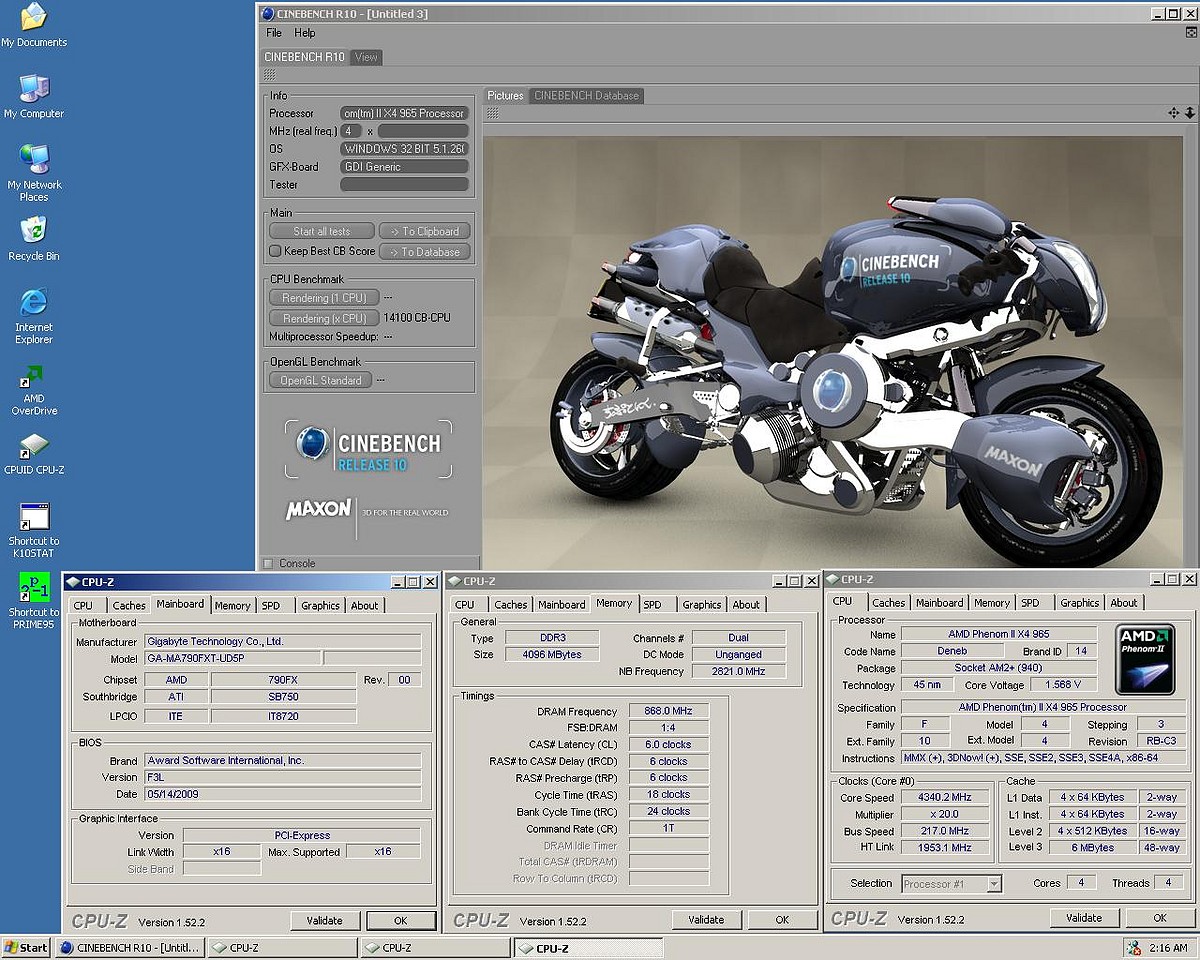Click the Windows Start button
The image size is (1200, 960).
click(27, 947)
